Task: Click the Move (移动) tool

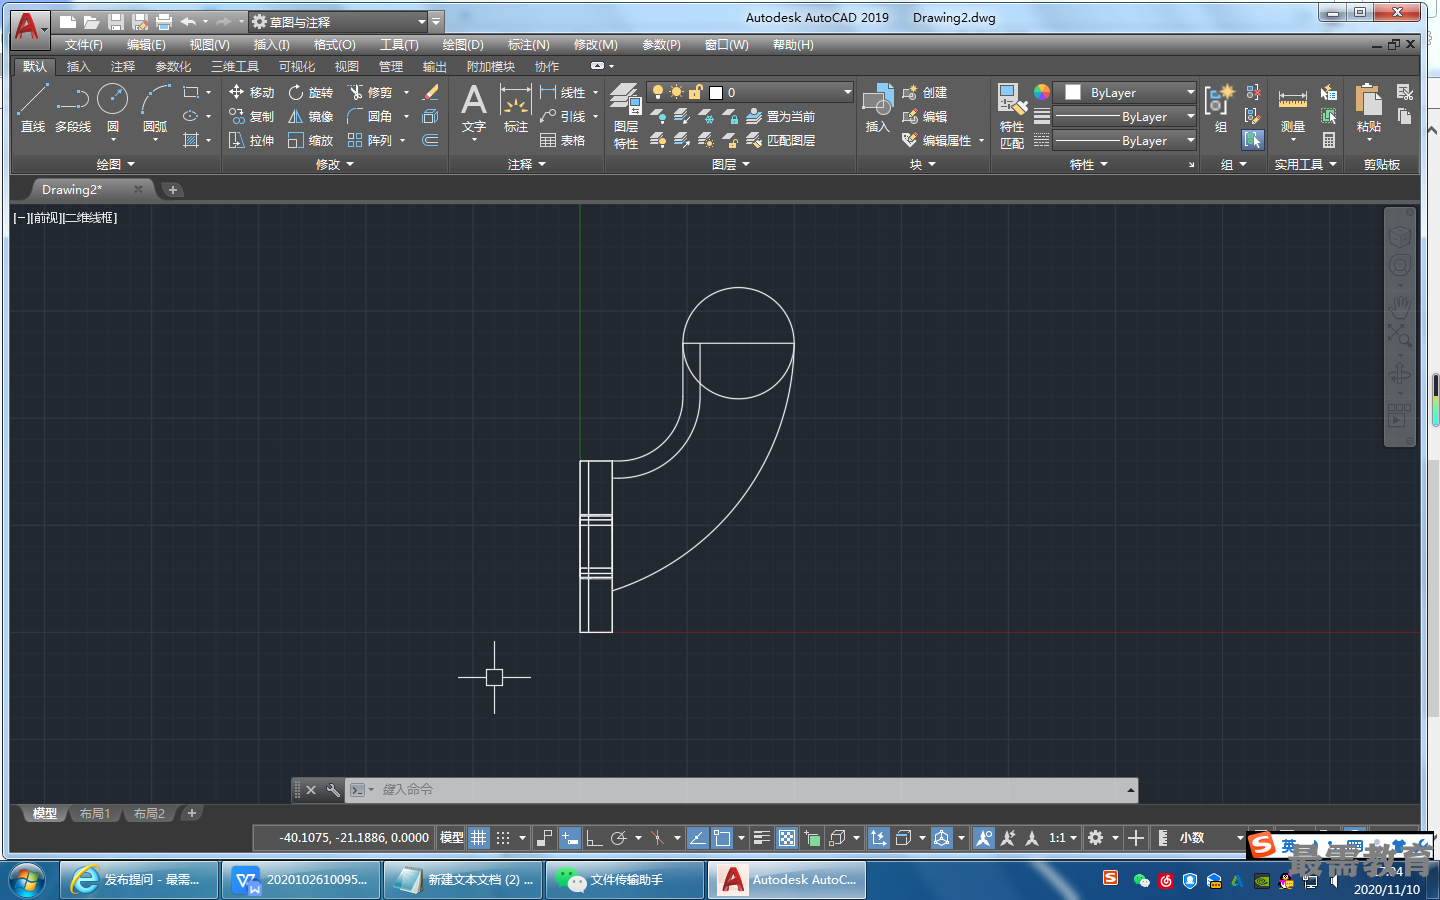Action: [251, 92]
